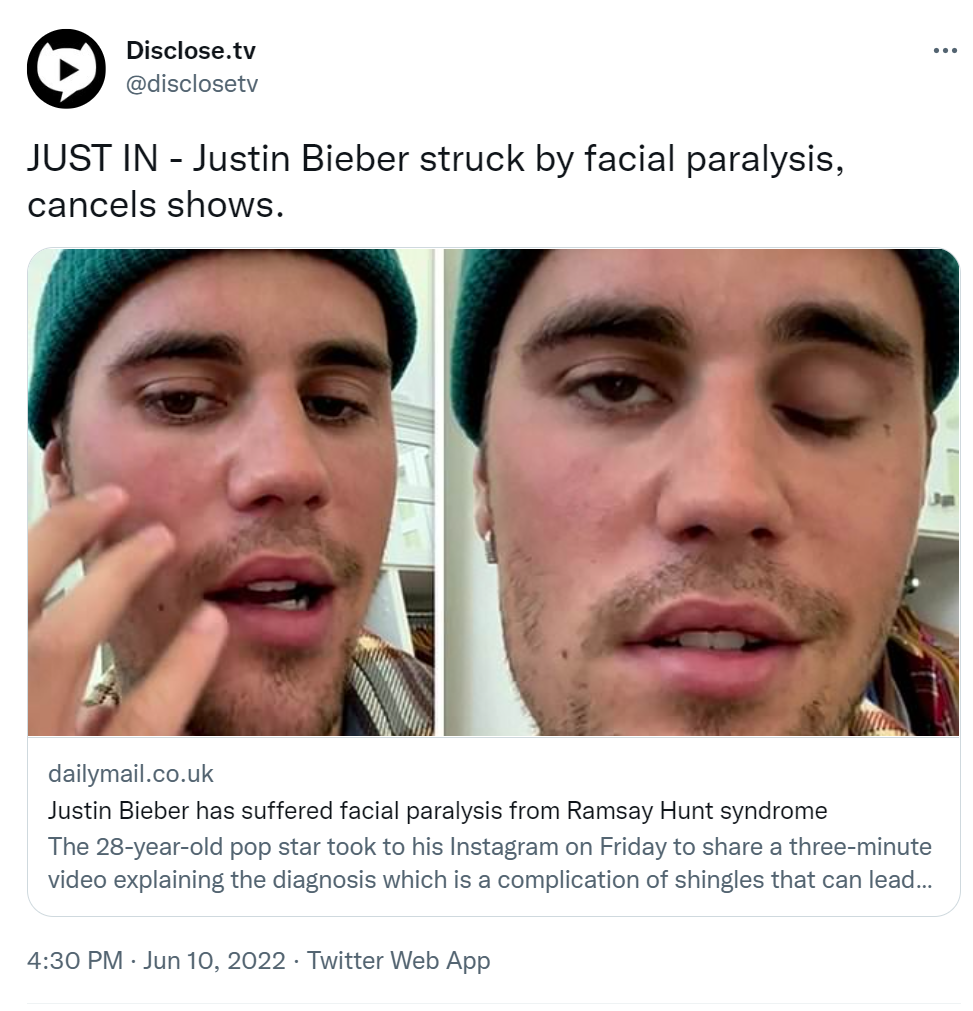Image resolution: width=973 pixels, height=1011 pixels.
Task: Click the card description about the 28-year-old pop star
Action: (x=490, y=863)
